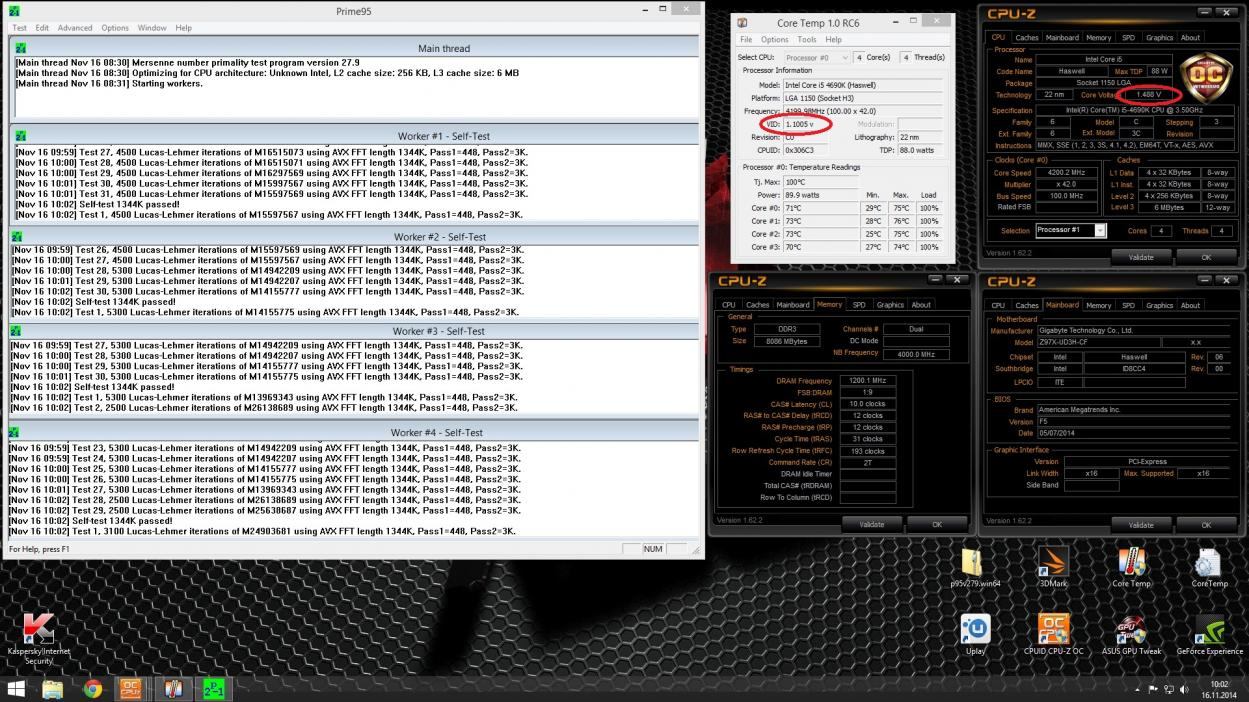1249x702 pixels.
Task: Open the taskbar clock showing 10:02
Action: (1219, 689)
